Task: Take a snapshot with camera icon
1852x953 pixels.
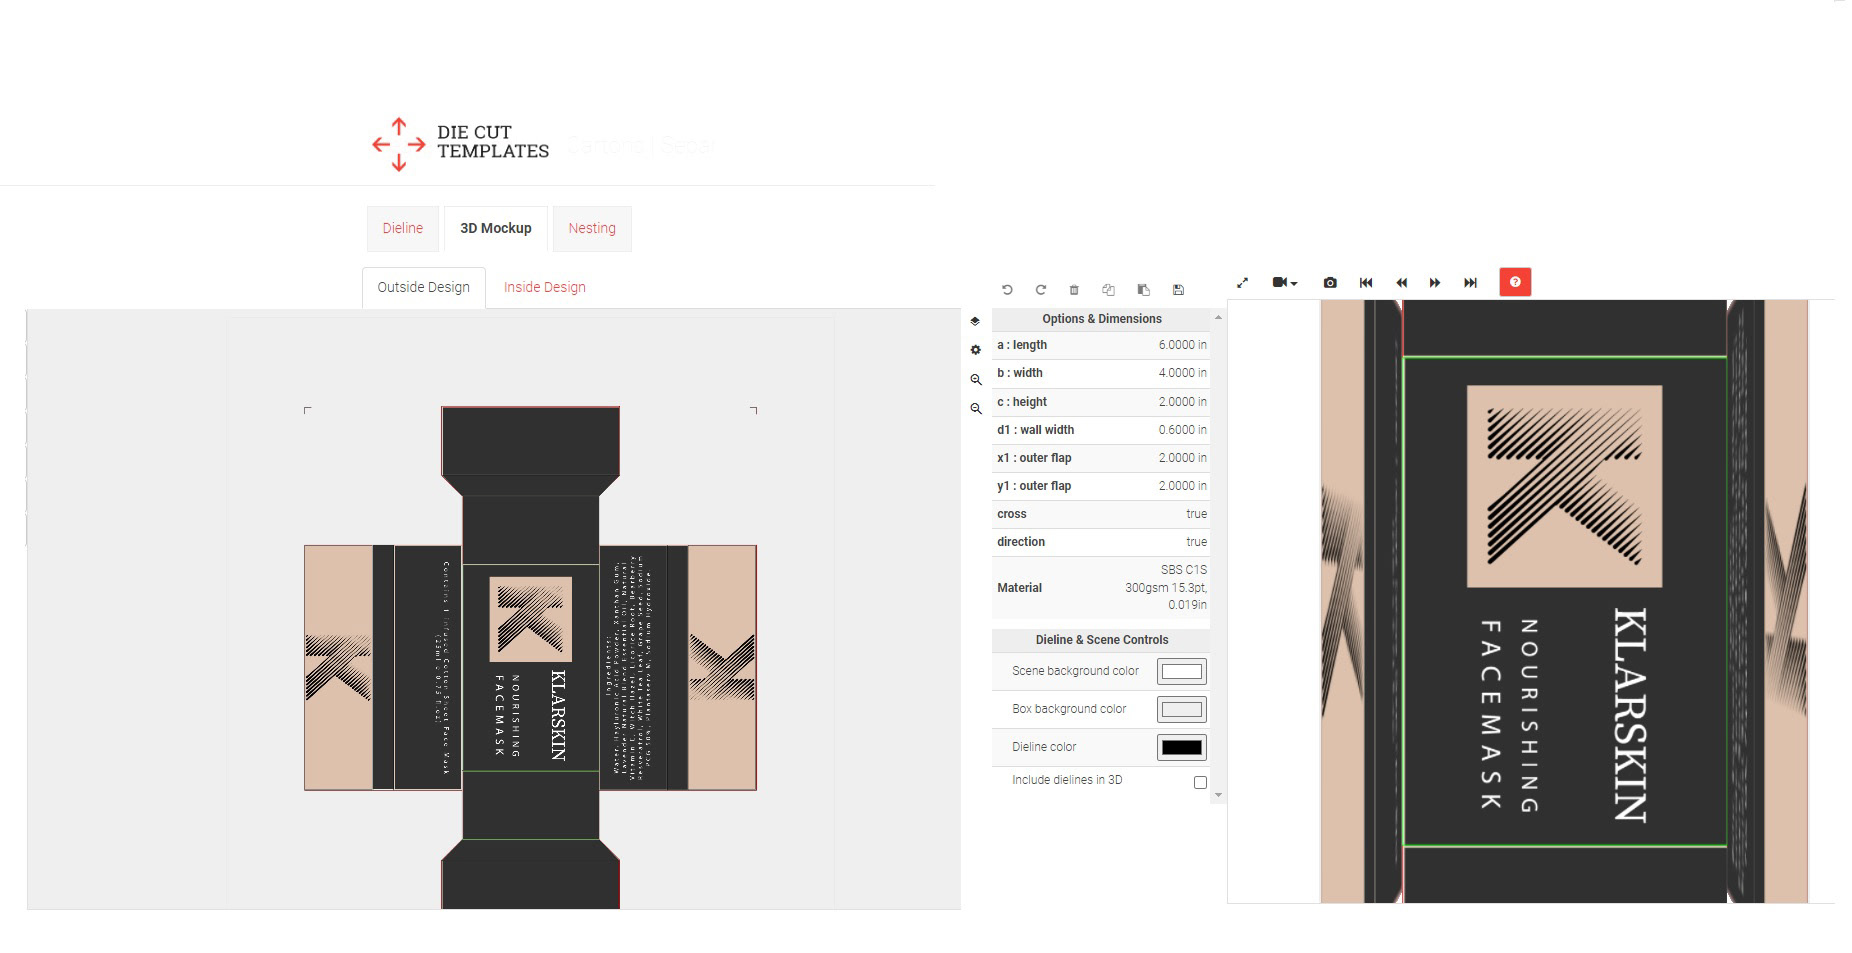Action: tap(1330, 283)
